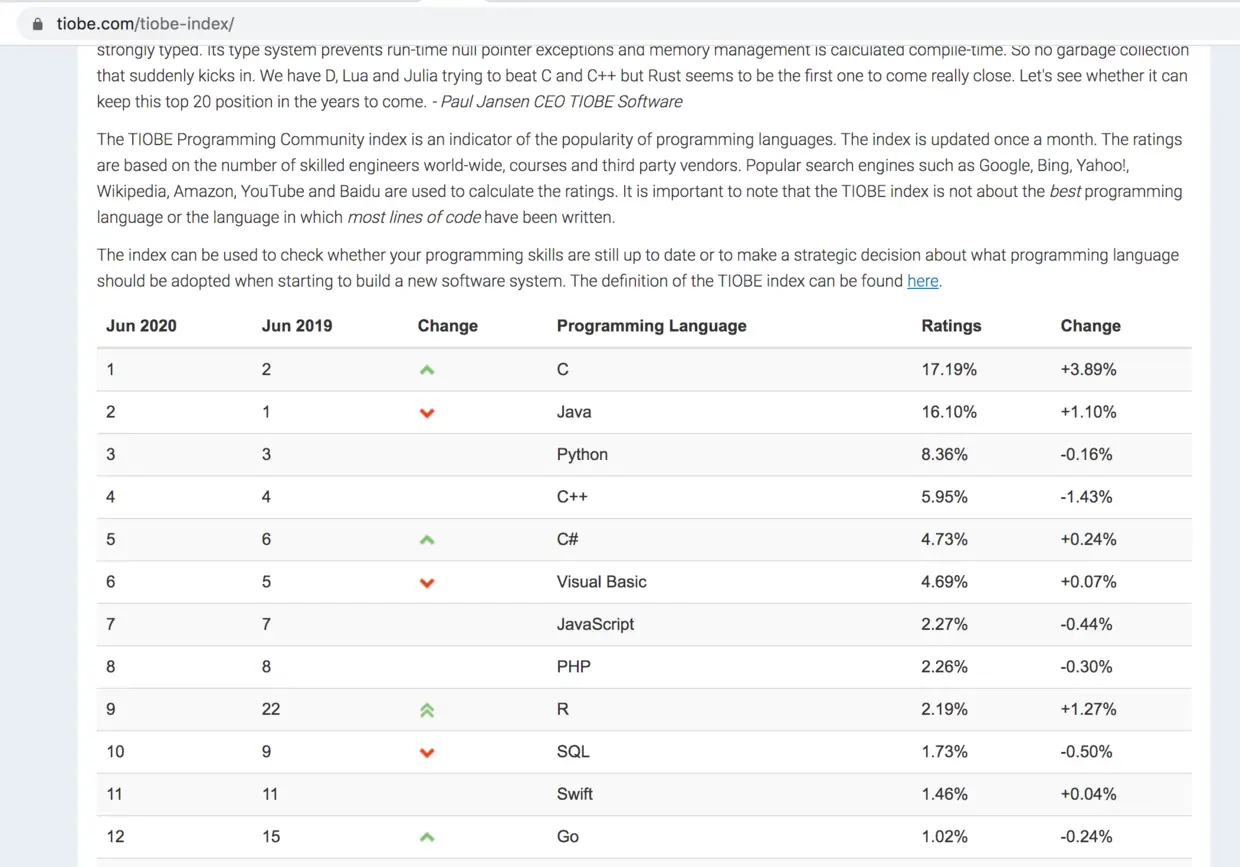
Task: Click the green up arrow in C# row
Action: click(427, 540)
